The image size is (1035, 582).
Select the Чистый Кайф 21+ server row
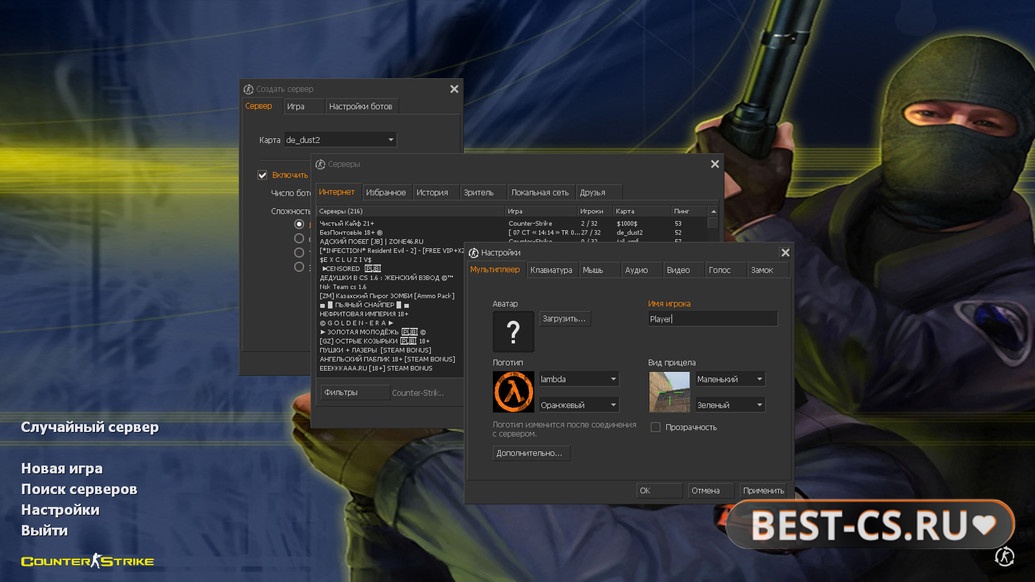[512, 224]
